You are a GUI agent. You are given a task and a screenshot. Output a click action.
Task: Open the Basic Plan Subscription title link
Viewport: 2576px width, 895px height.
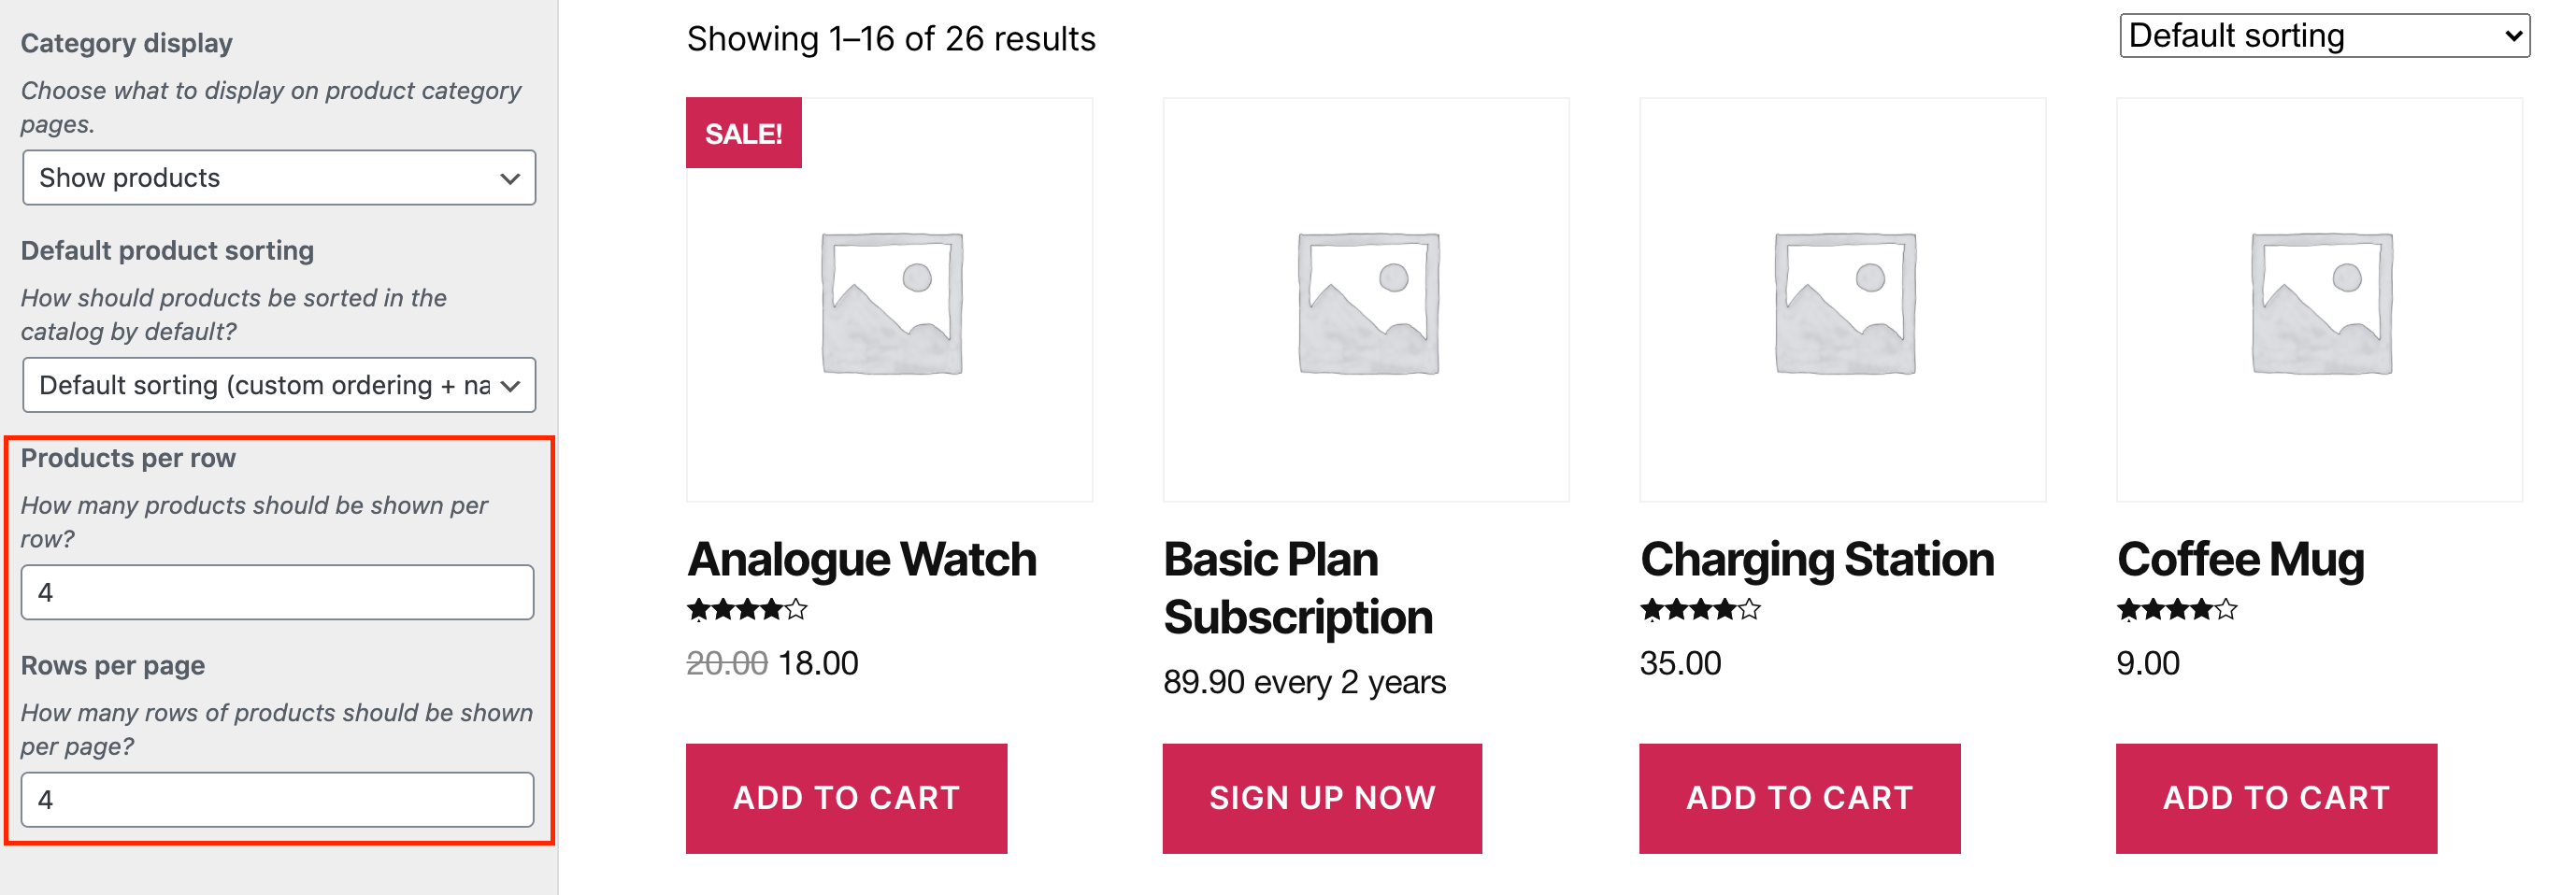pyautogui.click(x=1297, y=588)
